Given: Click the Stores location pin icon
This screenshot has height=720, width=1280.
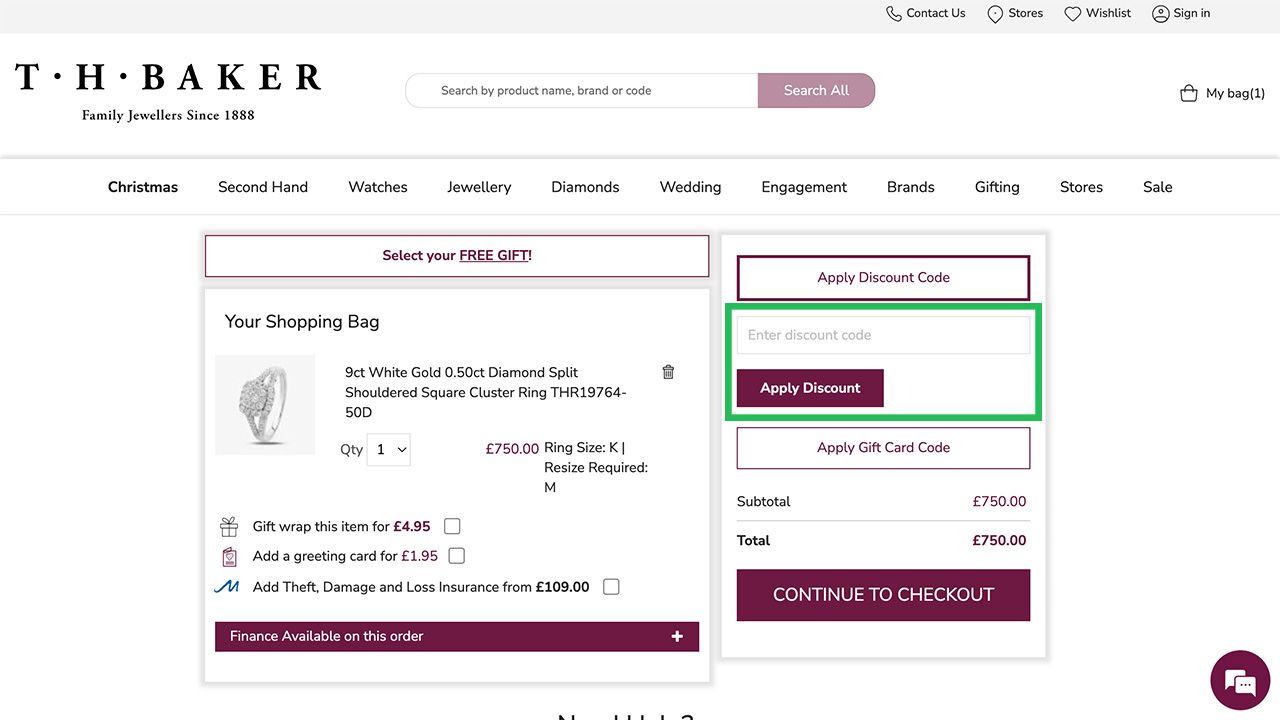Looking at the screenshot, I should pyautogui.click(x=995, y=14).
